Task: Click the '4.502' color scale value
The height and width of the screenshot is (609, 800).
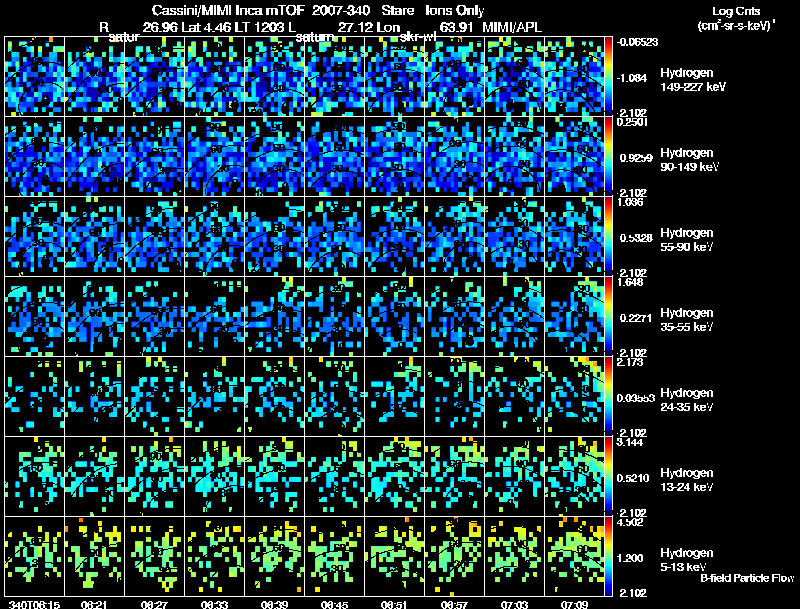Action: coord(630,522)
